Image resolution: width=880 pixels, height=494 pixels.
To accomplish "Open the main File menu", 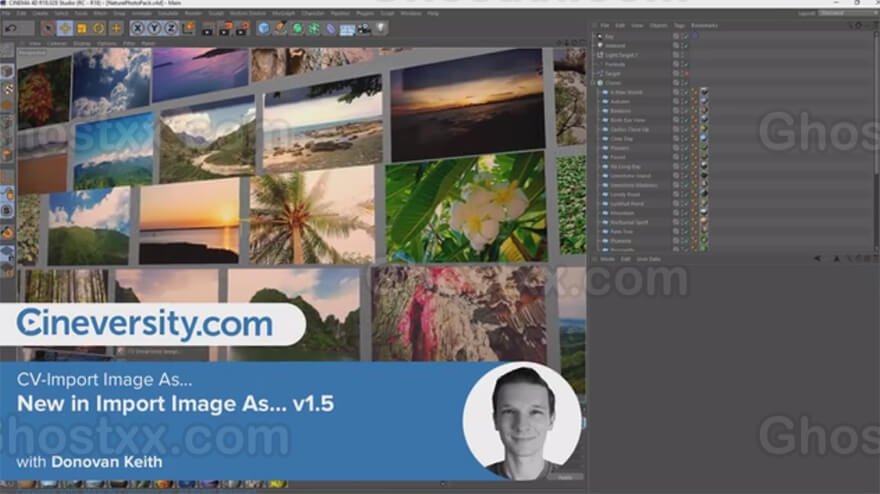I will coord(6,13).
